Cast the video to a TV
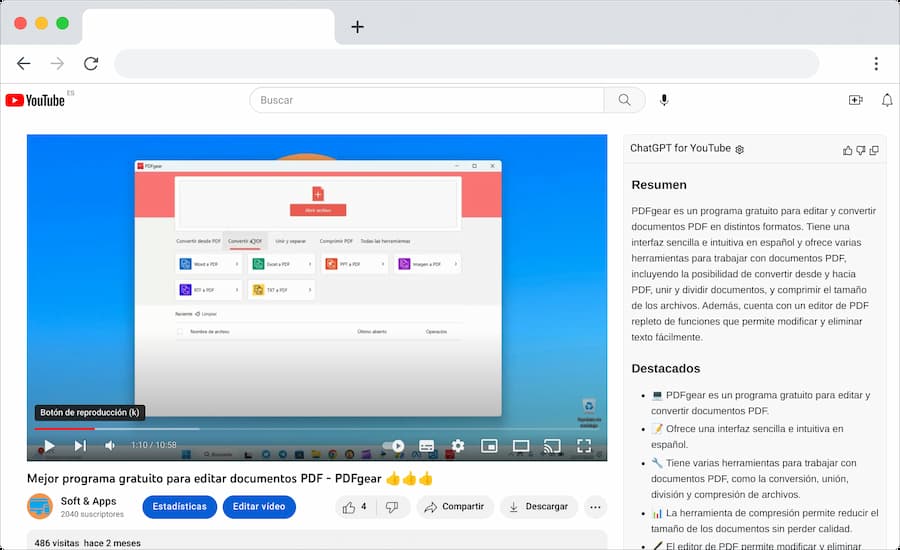 point(552,446)
